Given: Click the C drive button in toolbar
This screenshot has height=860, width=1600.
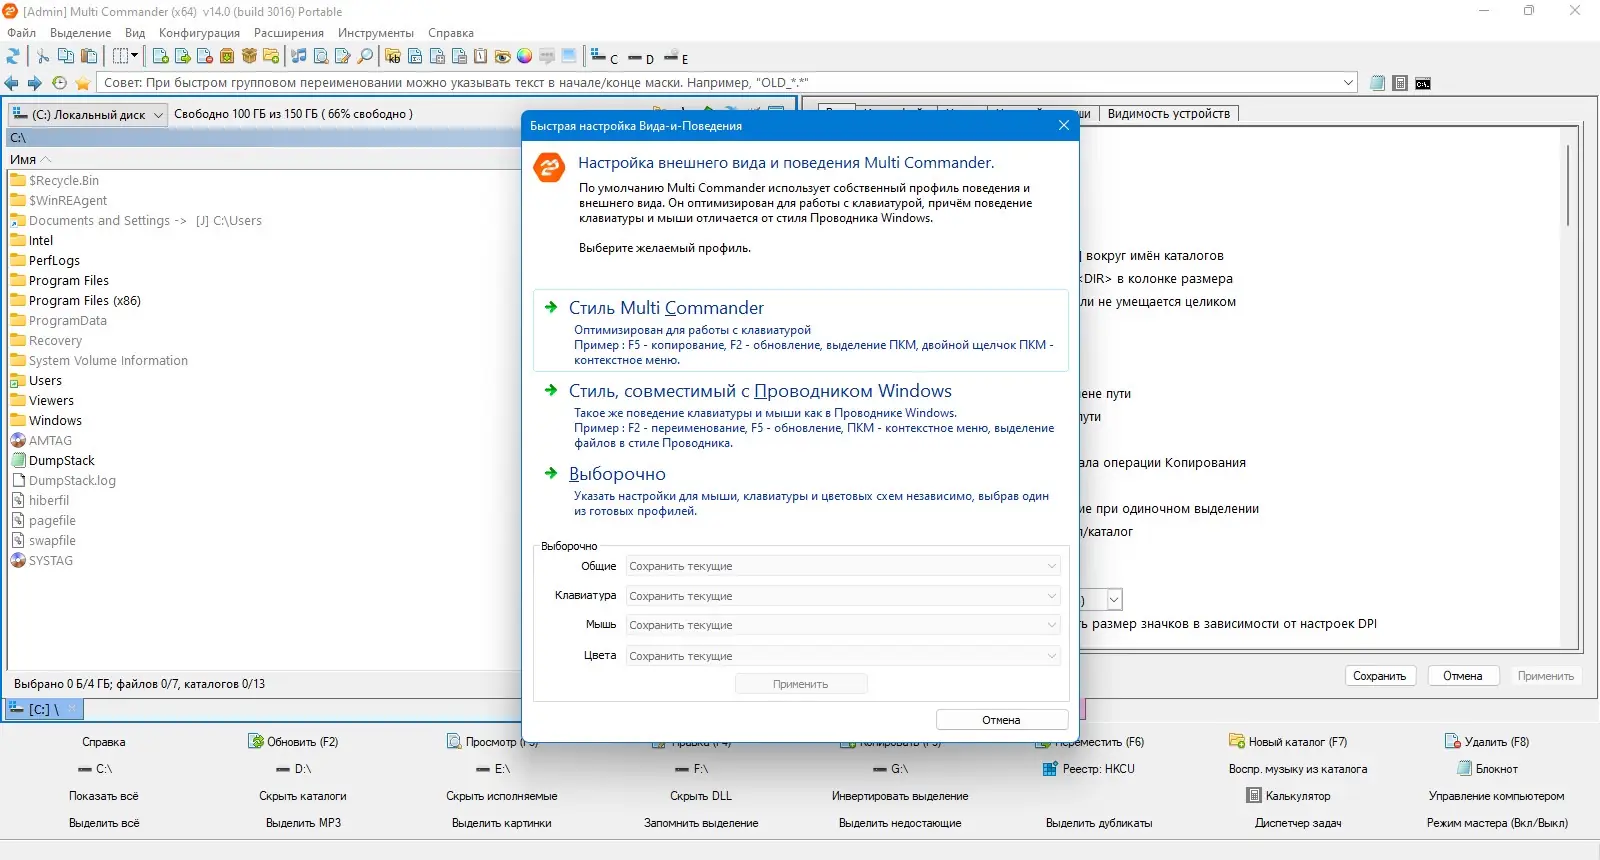Looking at the screenshot, I should 605,57.
